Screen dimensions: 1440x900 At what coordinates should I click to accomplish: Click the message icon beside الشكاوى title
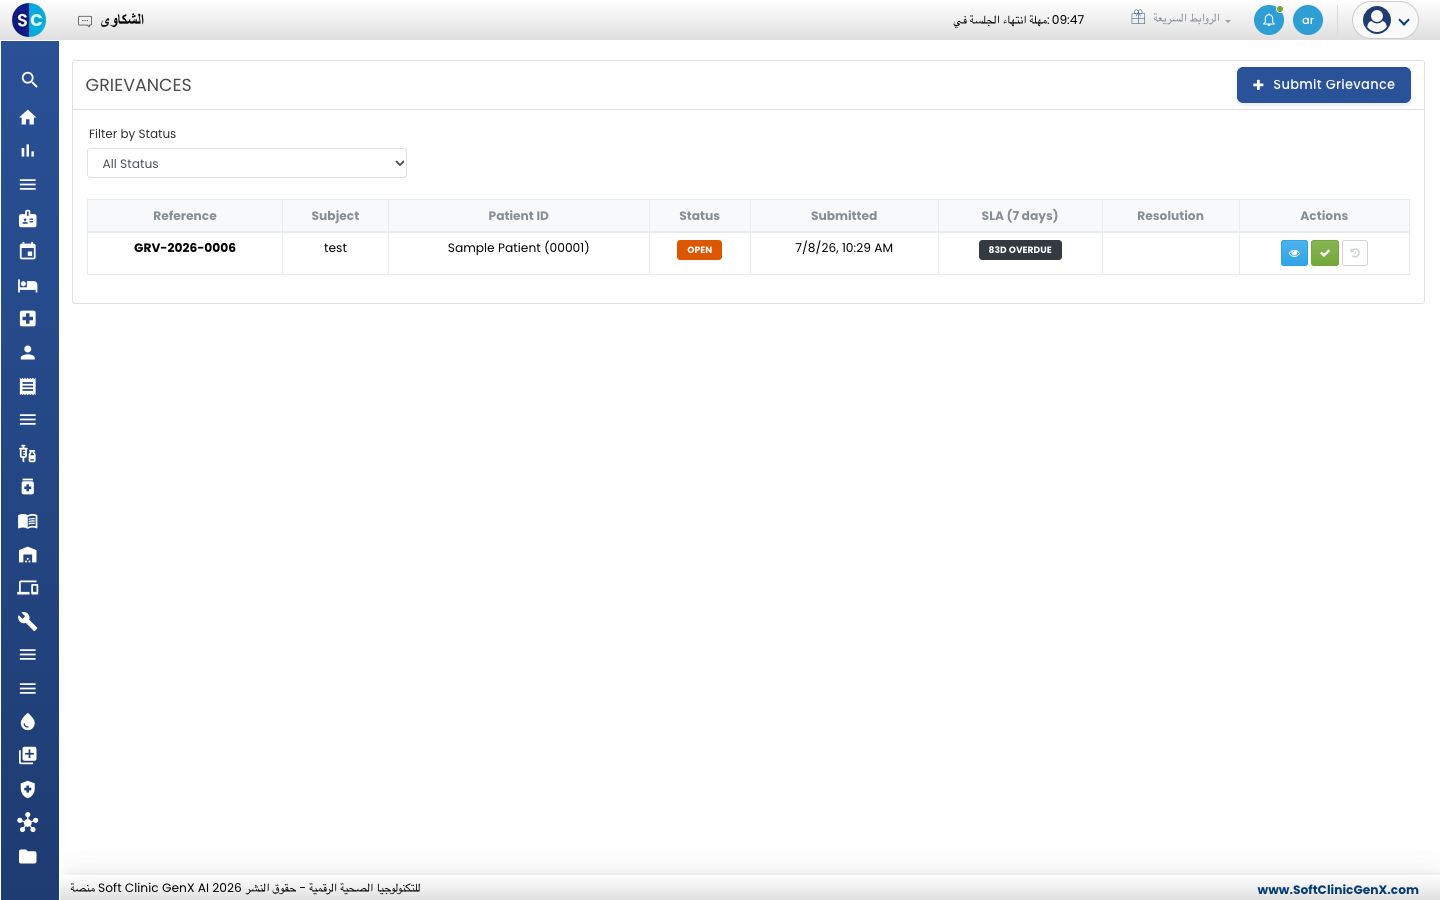85,21
